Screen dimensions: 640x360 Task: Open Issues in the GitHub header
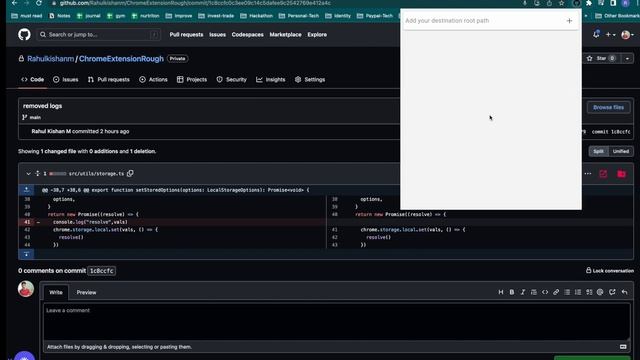pos(217,35)
